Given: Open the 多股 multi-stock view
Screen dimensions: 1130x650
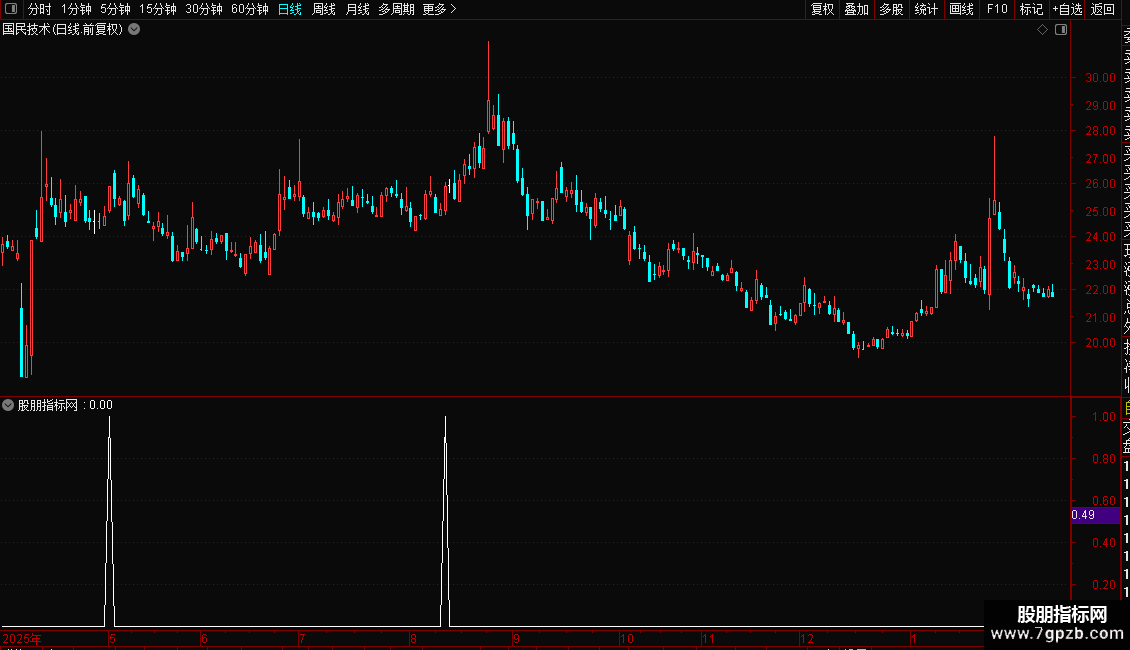Looking at the screenshot, I should (891, 9).
